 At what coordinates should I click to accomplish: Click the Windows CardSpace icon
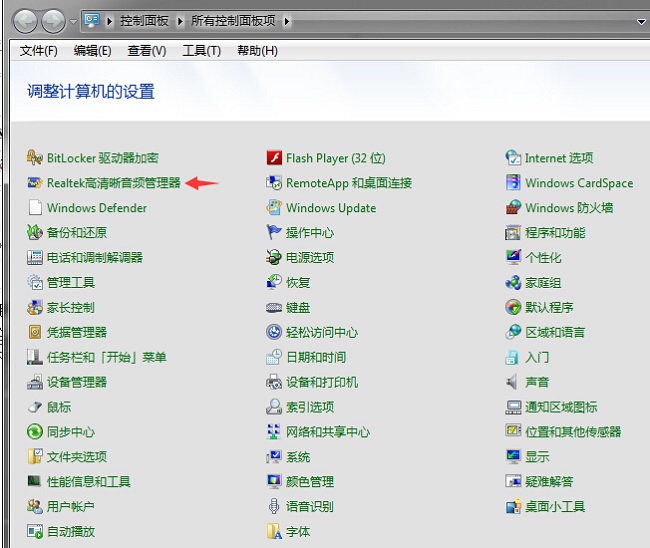[513, 183]
